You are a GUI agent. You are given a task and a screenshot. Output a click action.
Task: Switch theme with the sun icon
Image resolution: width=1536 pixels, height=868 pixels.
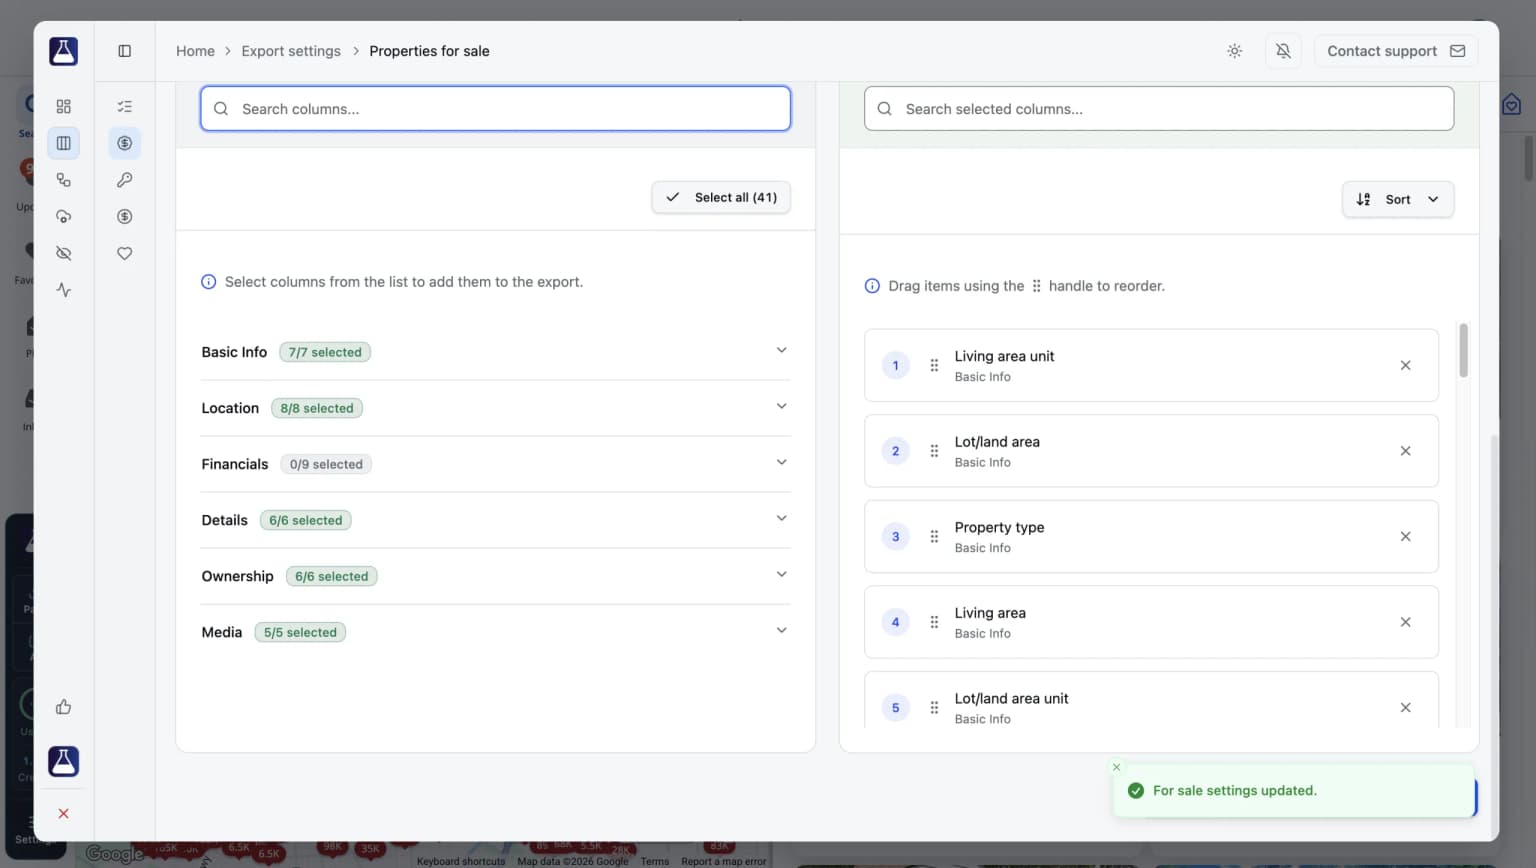(1235, 51)
